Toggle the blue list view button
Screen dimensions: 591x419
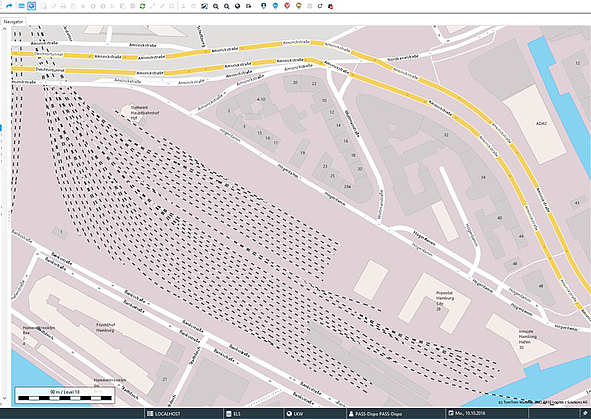21,6
